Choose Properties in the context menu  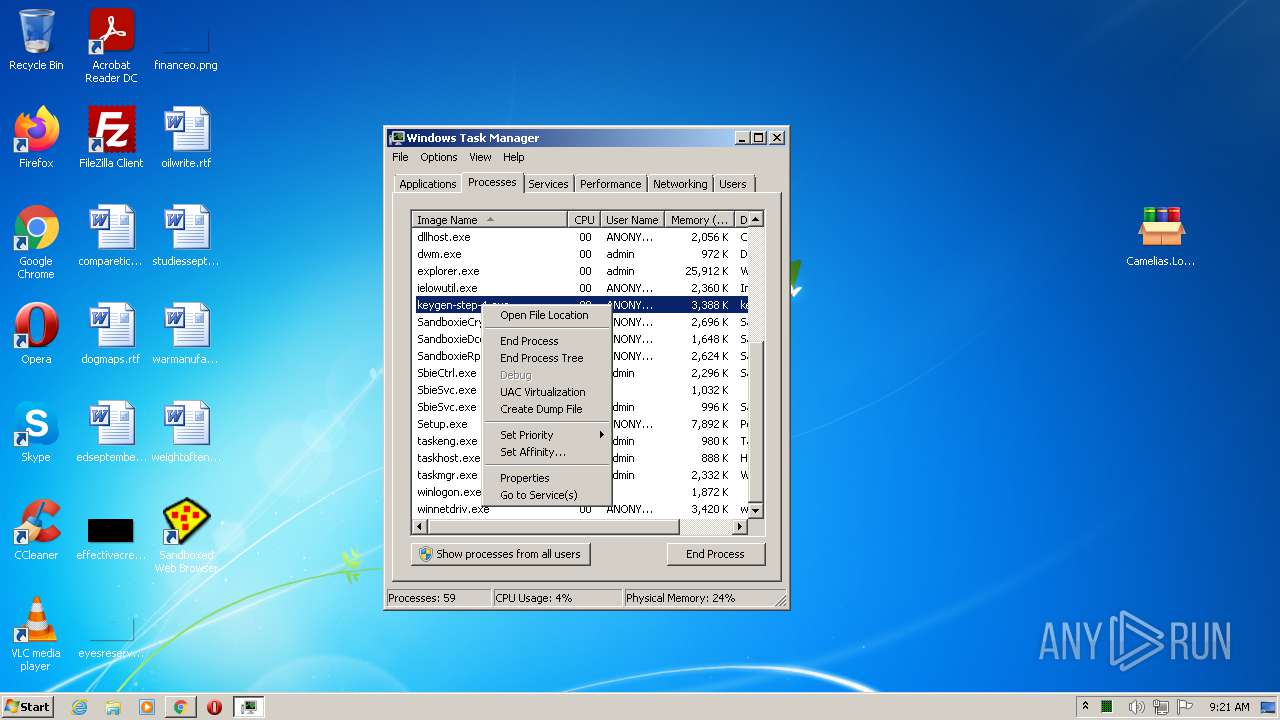pos(546,478)
